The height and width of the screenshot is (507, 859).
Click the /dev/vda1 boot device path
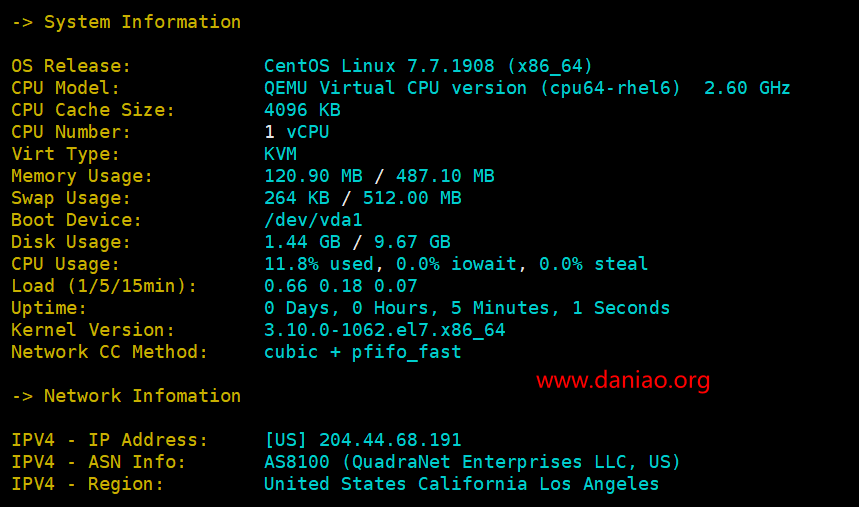[x=313, y=220]
